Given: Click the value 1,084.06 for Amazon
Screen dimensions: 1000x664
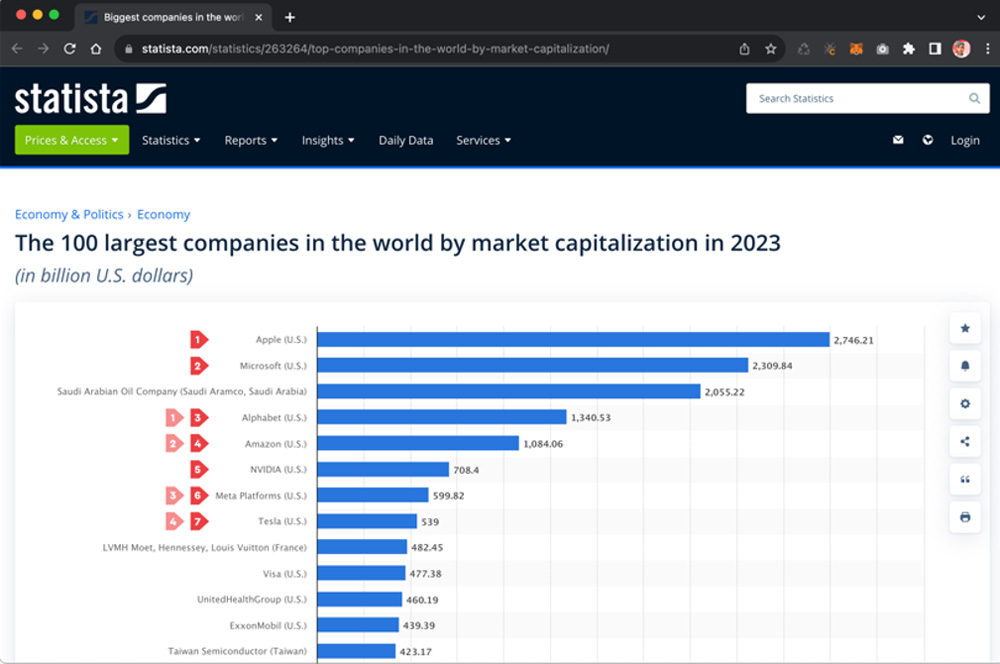Looking at the screenshot, I should [543, 444].
